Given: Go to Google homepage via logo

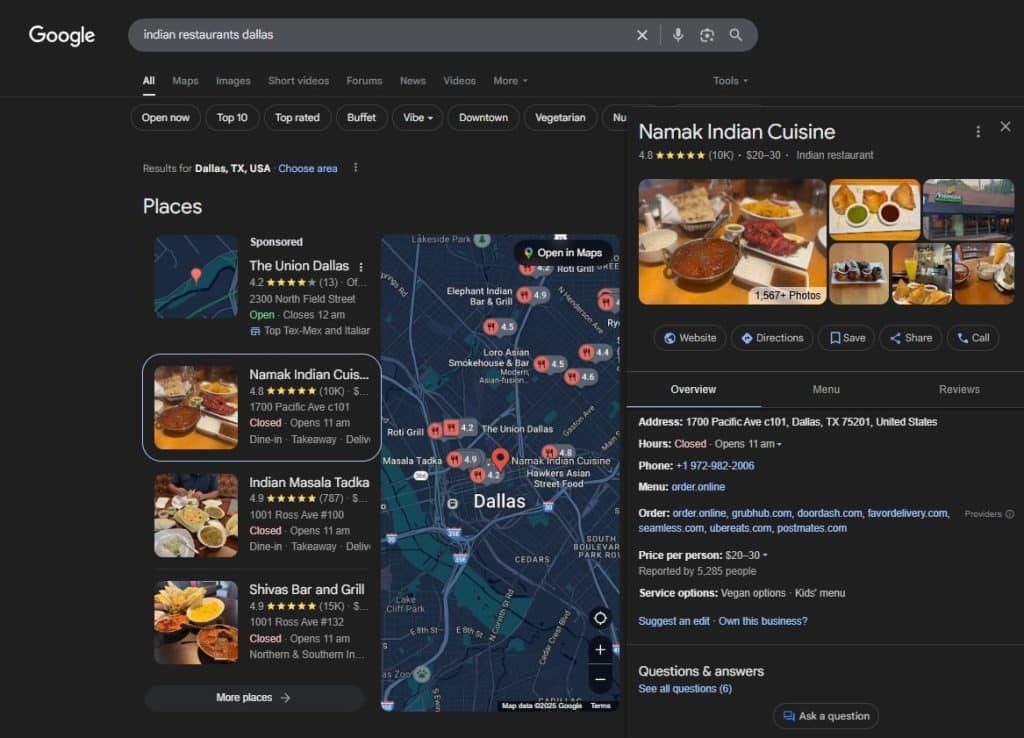Looking at the screenshot, I should [x=62, y=35].
